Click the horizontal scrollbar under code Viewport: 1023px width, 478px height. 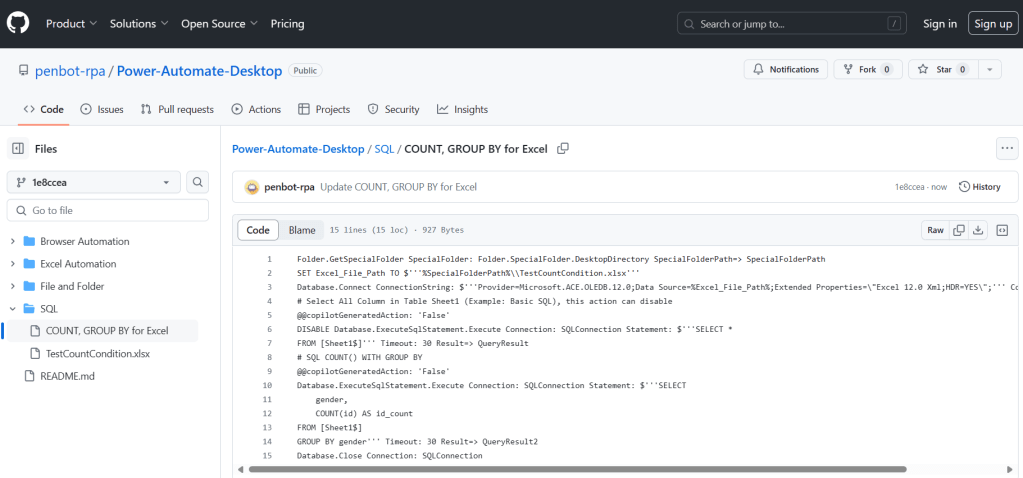pos(570,468)
